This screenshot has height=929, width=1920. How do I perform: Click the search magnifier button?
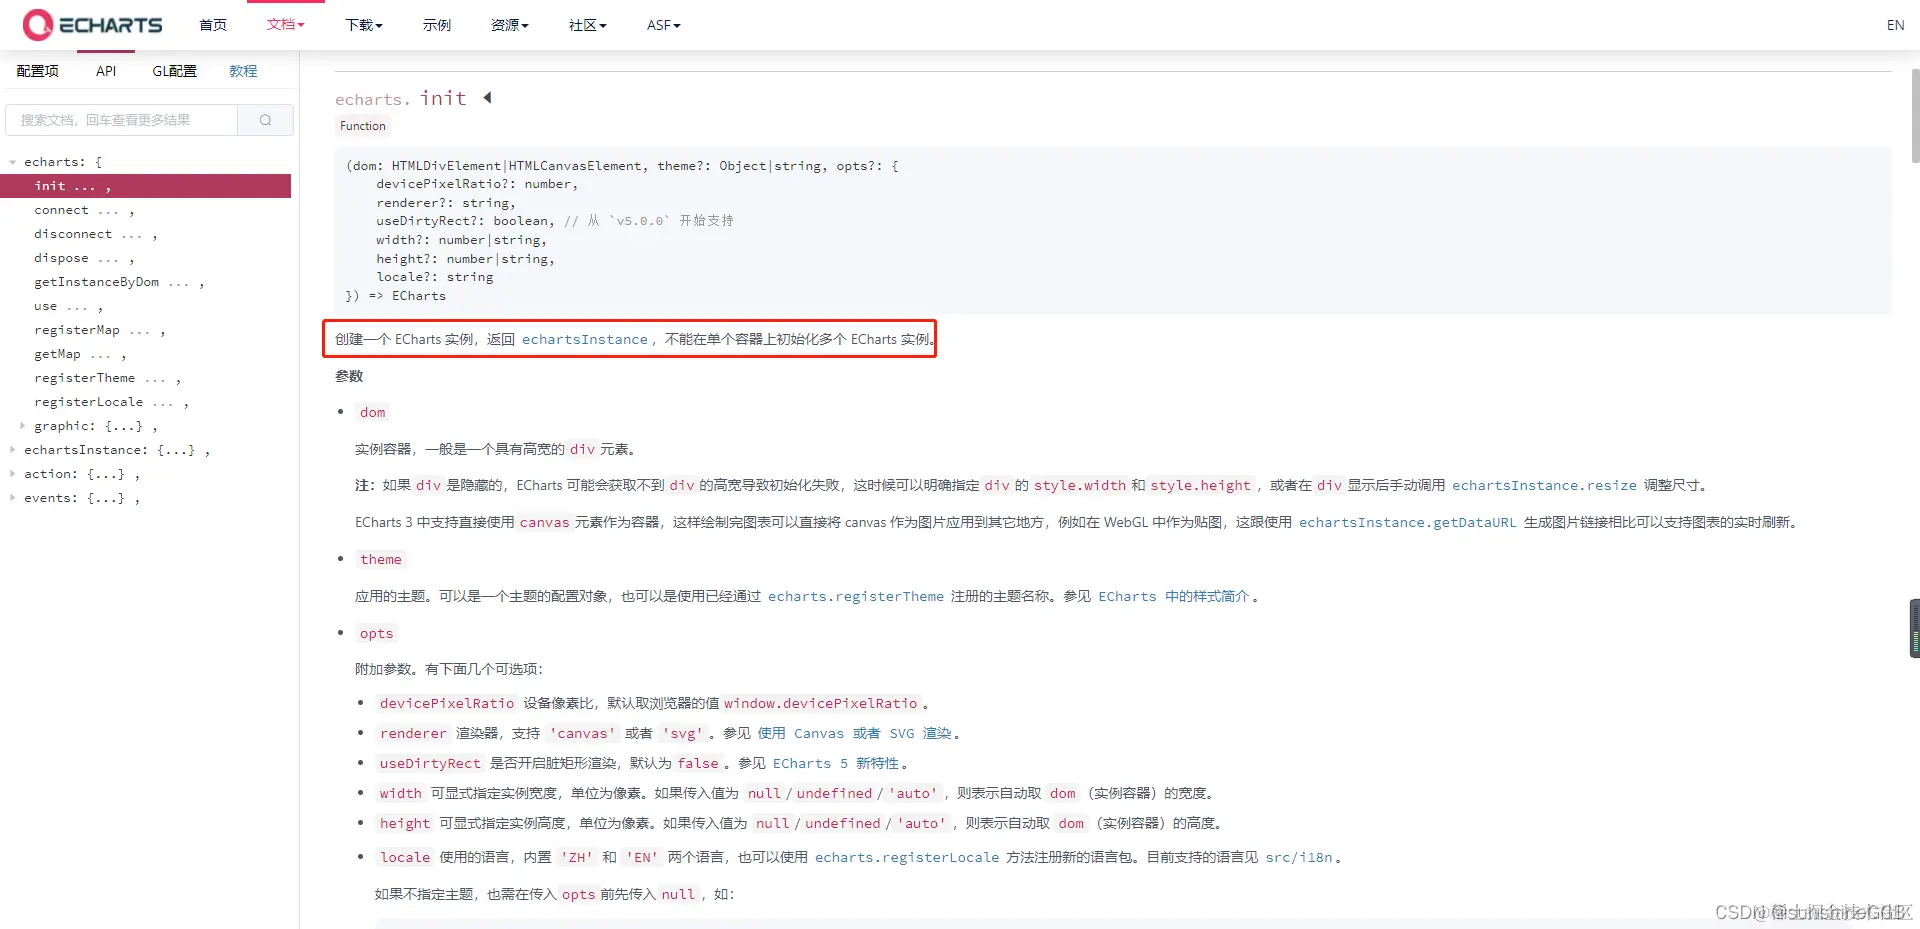(265, 120)
